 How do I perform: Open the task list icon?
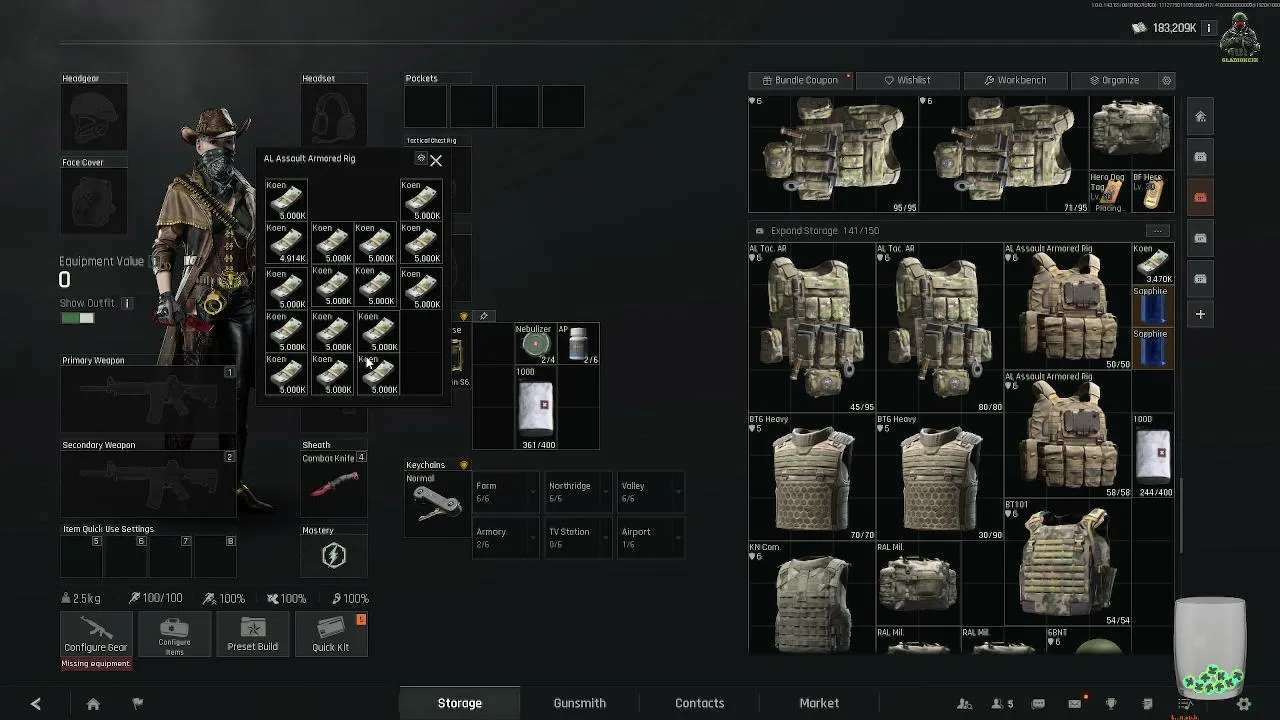click(x=1184, y=704)
